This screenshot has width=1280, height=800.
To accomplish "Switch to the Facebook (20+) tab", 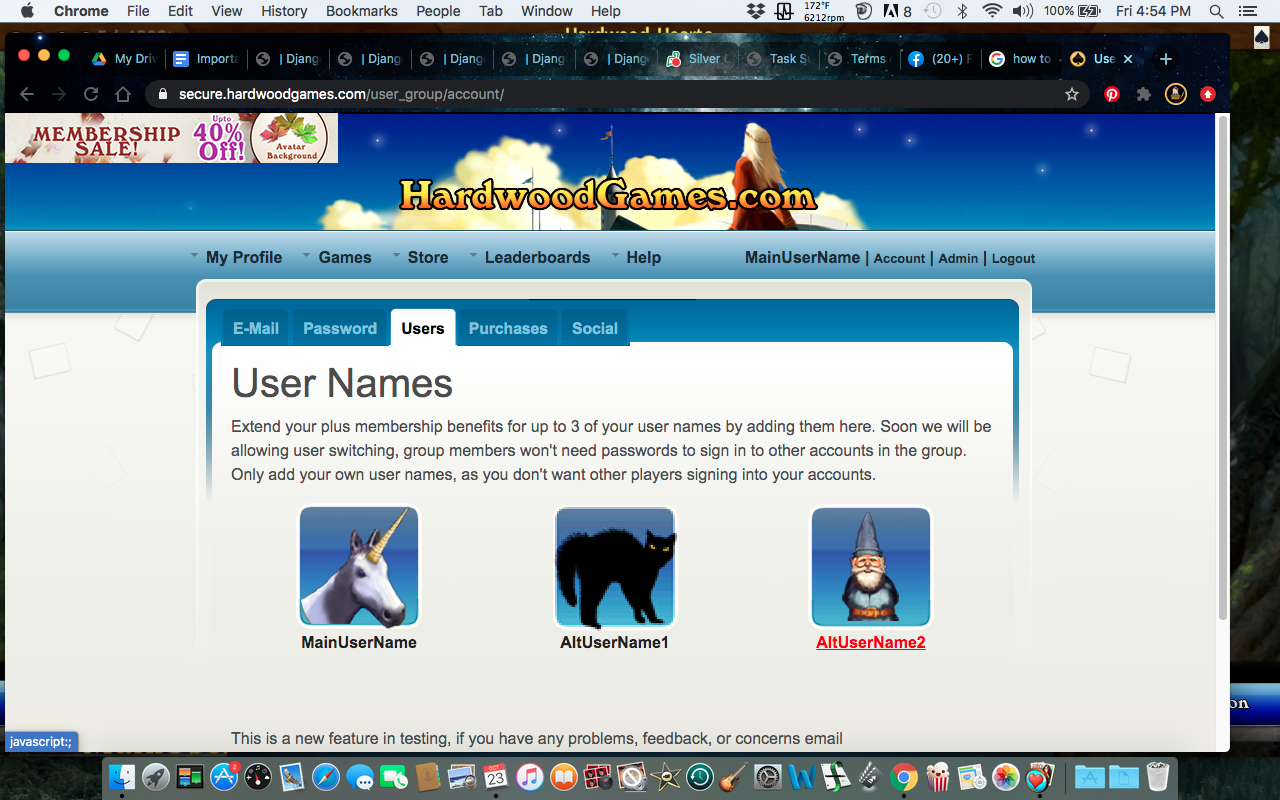I will click(940, 59).
